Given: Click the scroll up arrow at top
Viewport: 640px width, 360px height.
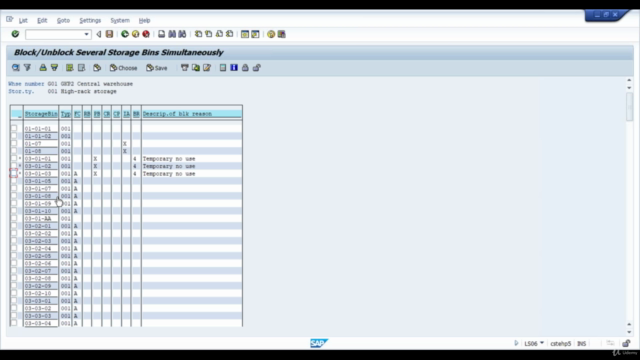Looking at the screenshot, I should [629, 80].
